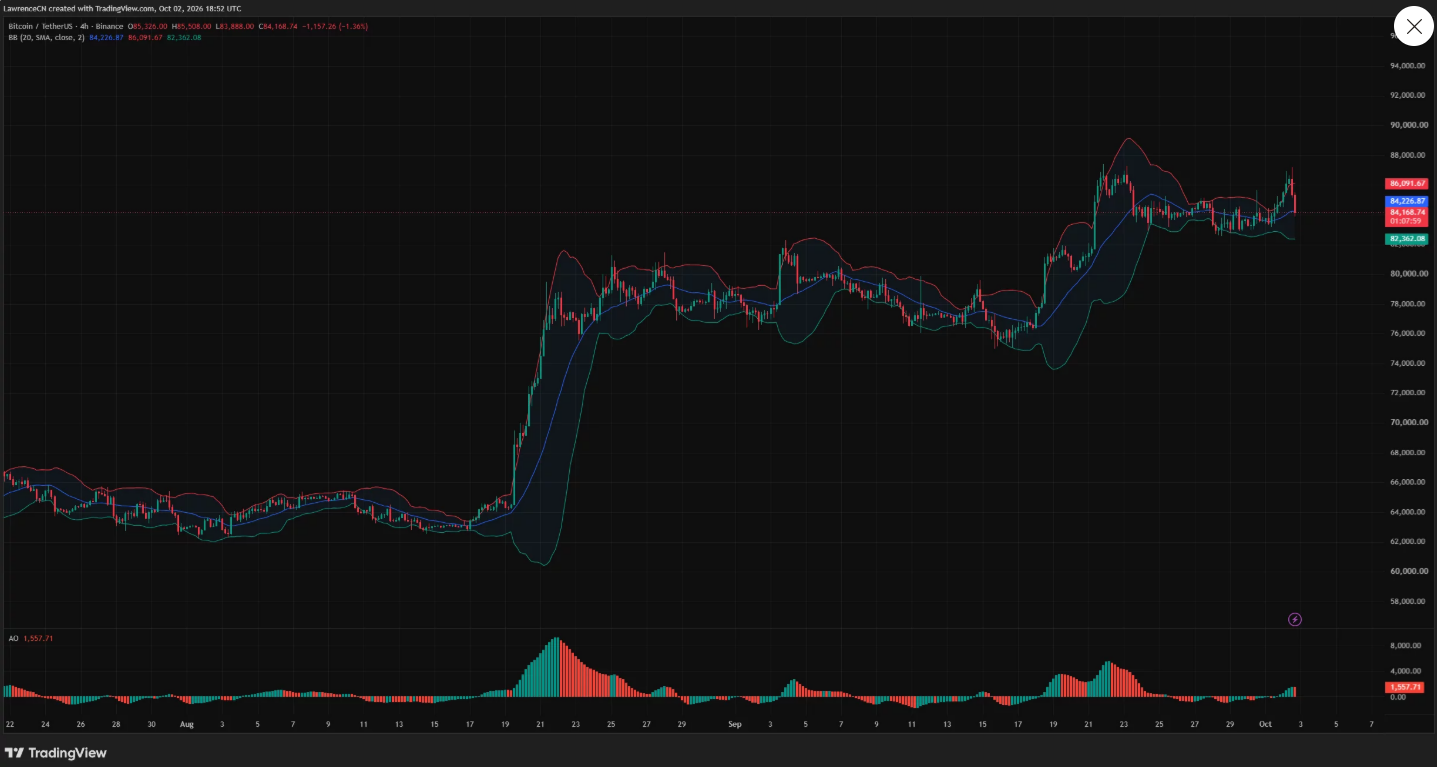Click the 8,000.00 AO scale label
Screen dimensions: 1437x767
[x=1405, y=646]
